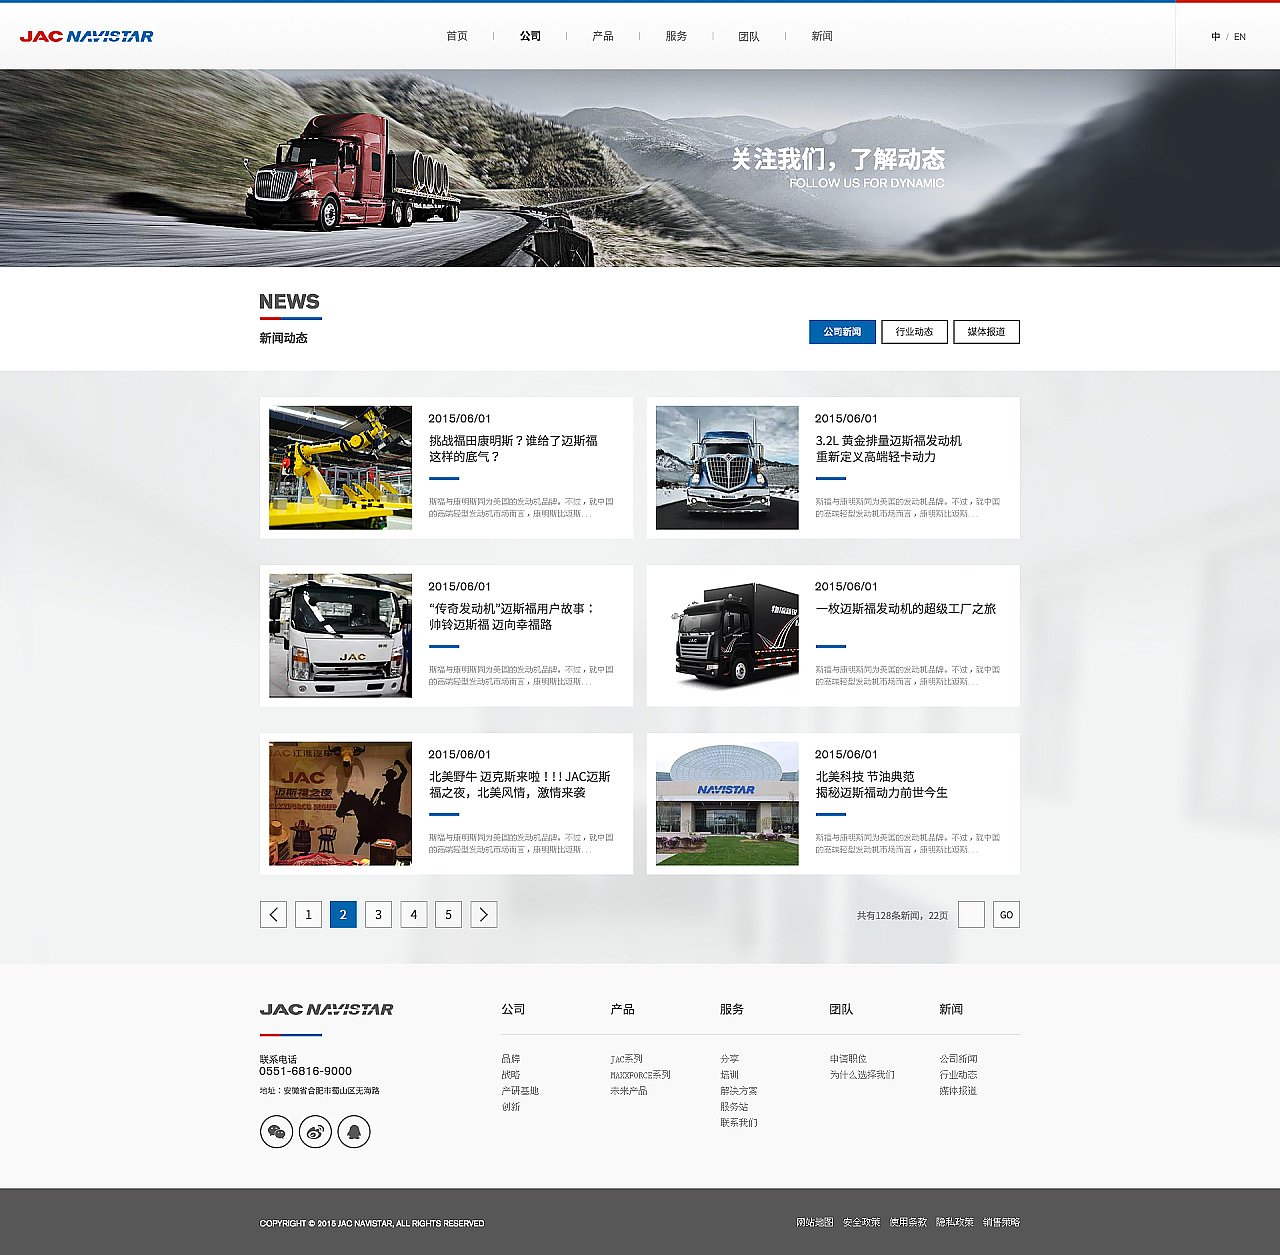Open the 挑战福田康明斯 news headline
The height and width of the screenshot is (1255, 1280).
[513, 449]
